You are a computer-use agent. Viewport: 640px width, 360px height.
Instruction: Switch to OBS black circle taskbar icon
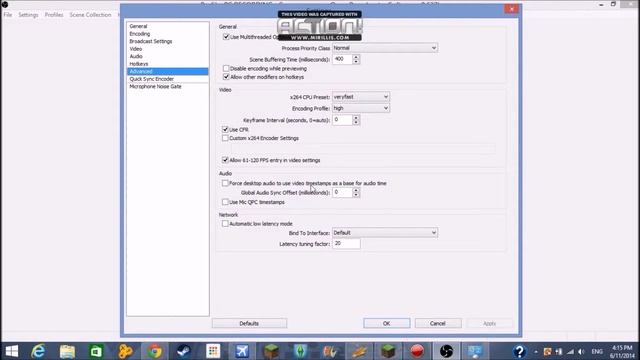(x=446, y=351)
